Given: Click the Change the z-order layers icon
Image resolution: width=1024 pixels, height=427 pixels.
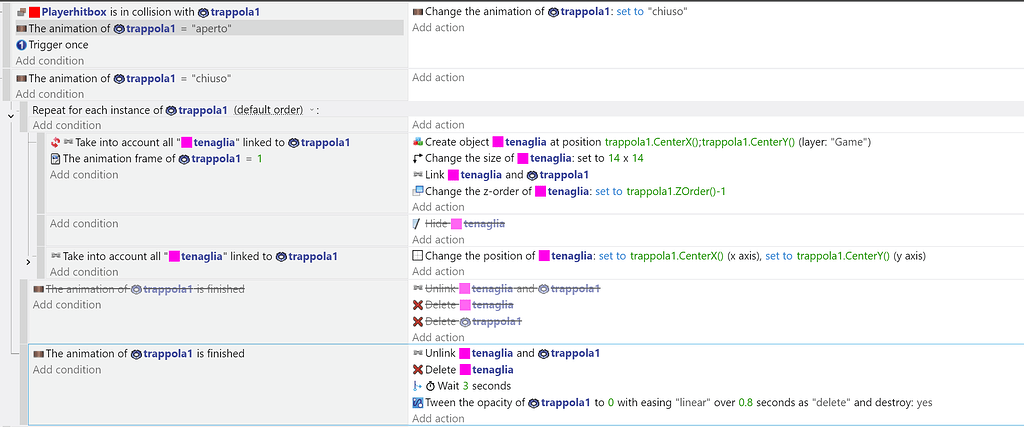Looking at the screenshot, I should tap(418, 191).
